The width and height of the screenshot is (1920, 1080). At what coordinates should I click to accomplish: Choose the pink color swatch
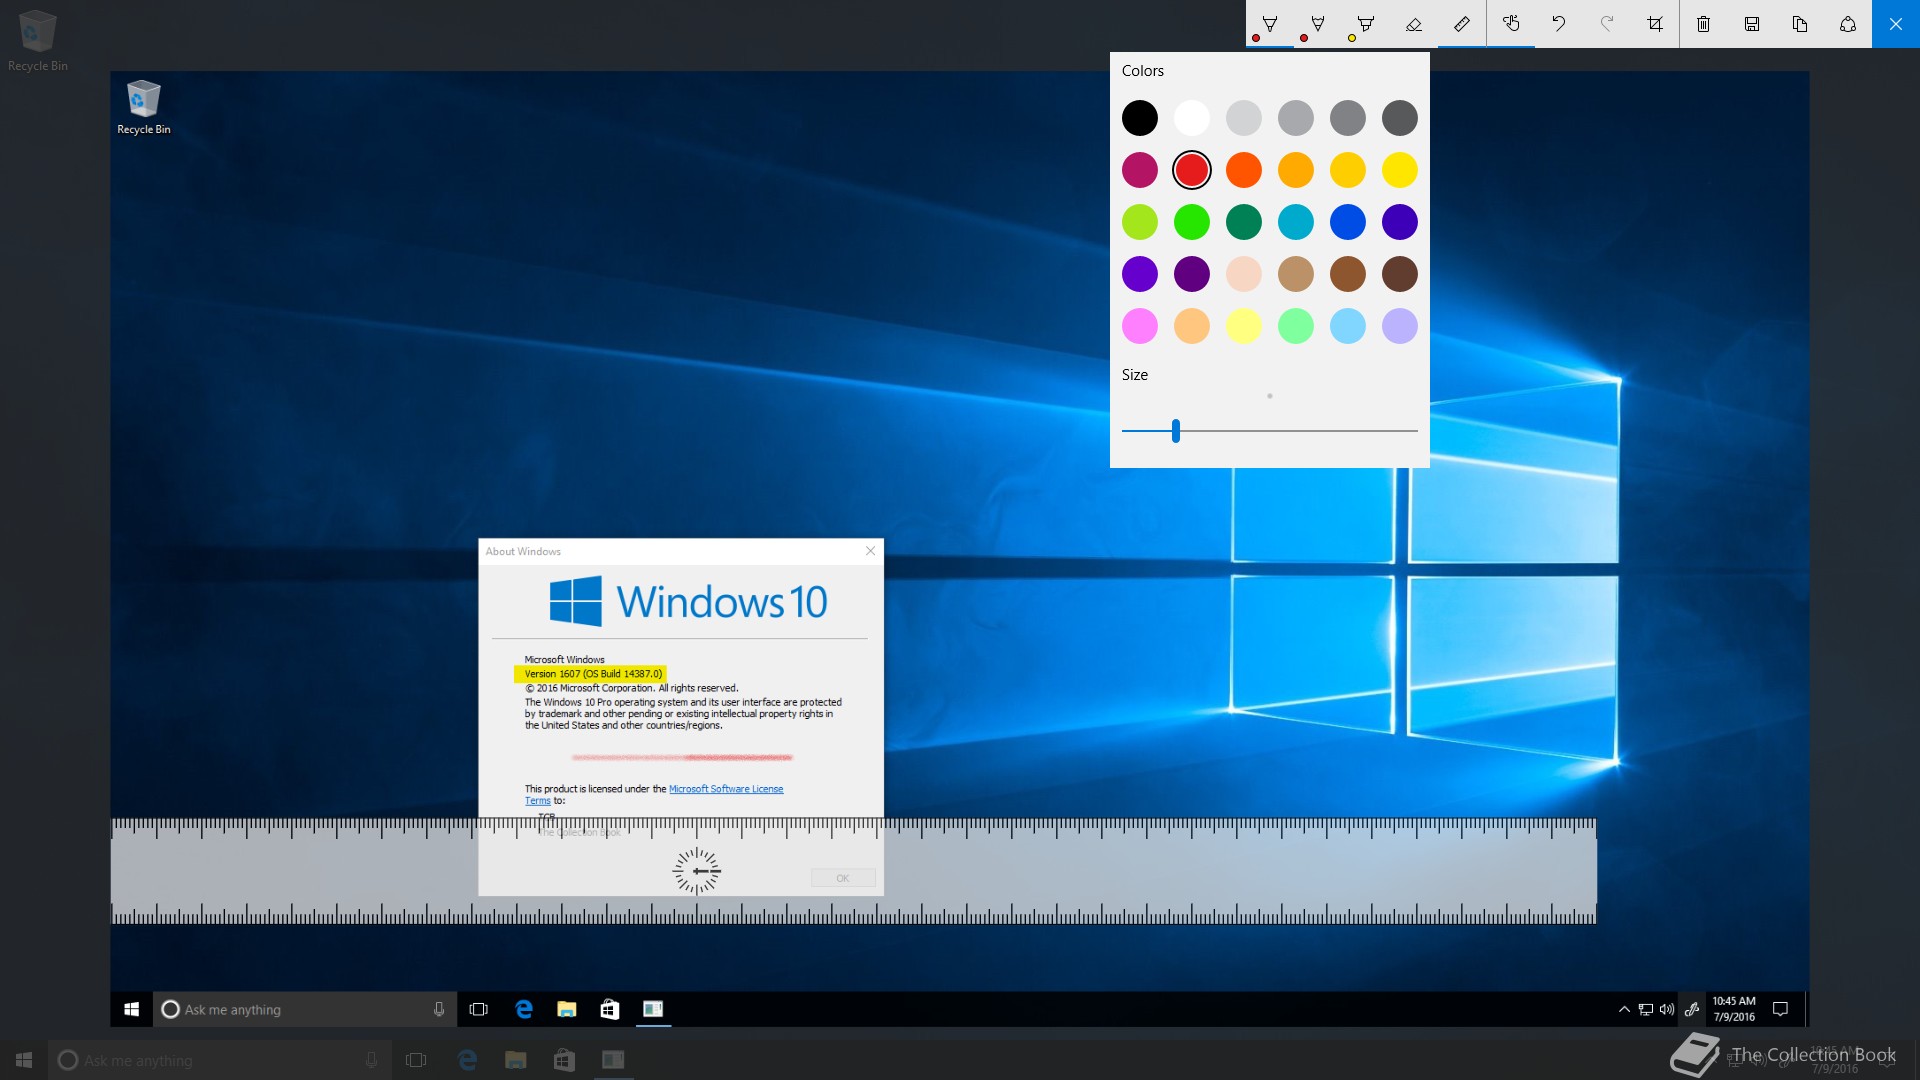pyautogui.click(x=1140, y=326)
